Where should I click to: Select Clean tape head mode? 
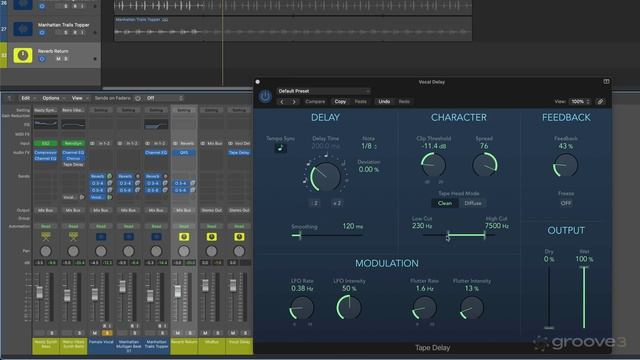coord(444,203)
